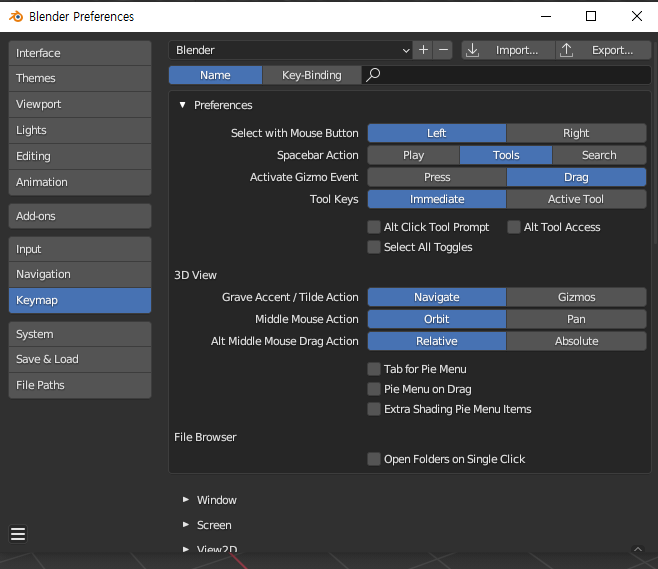The image size is (658, 569).
Task: Click the add keymap preset plus icon
Action: (x=423, y=50)
